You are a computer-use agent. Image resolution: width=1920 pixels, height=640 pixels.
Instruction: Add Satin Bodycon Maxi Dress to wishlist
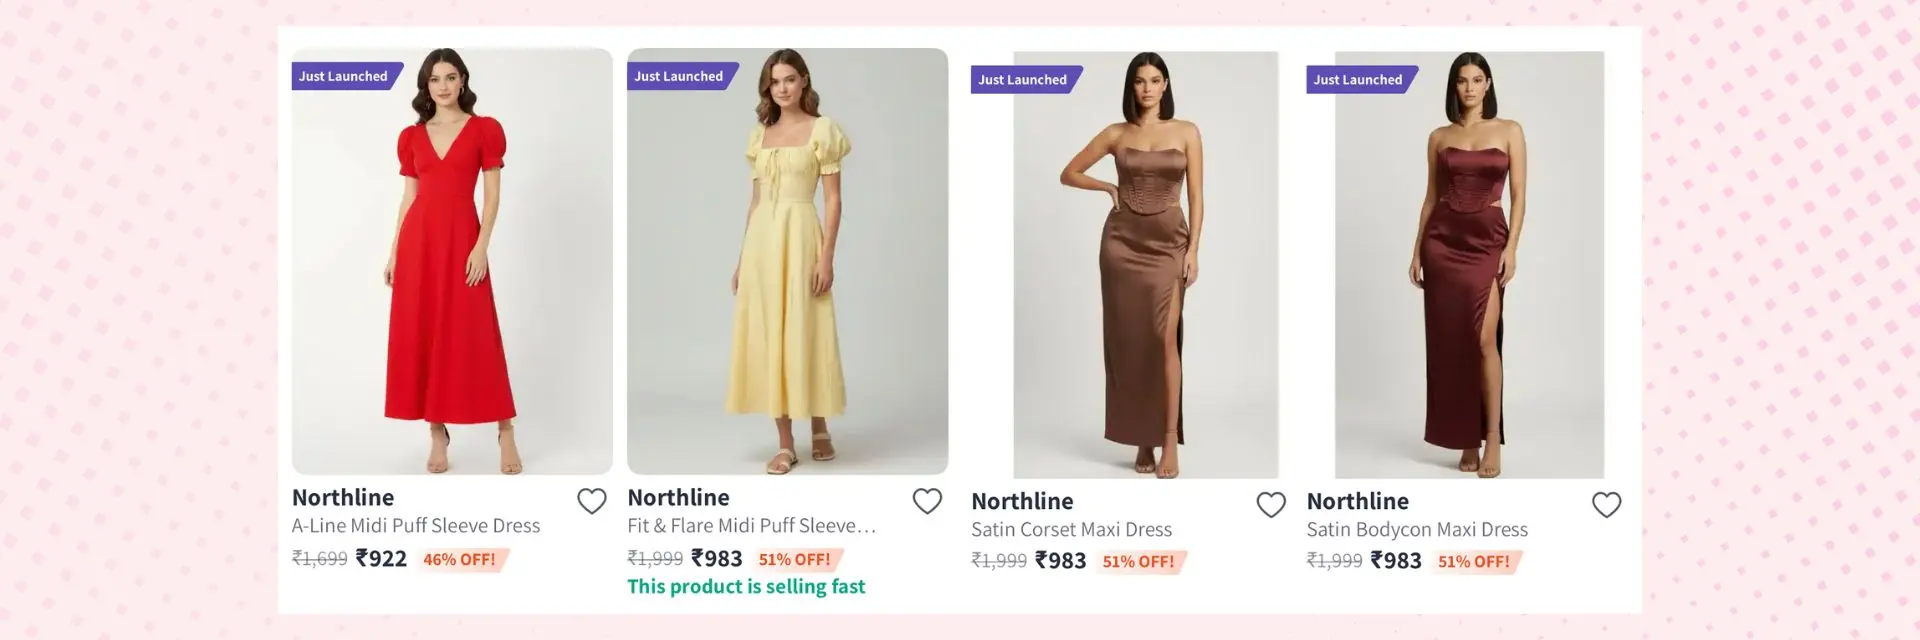pyautogui.click(x=1606, y=505)
